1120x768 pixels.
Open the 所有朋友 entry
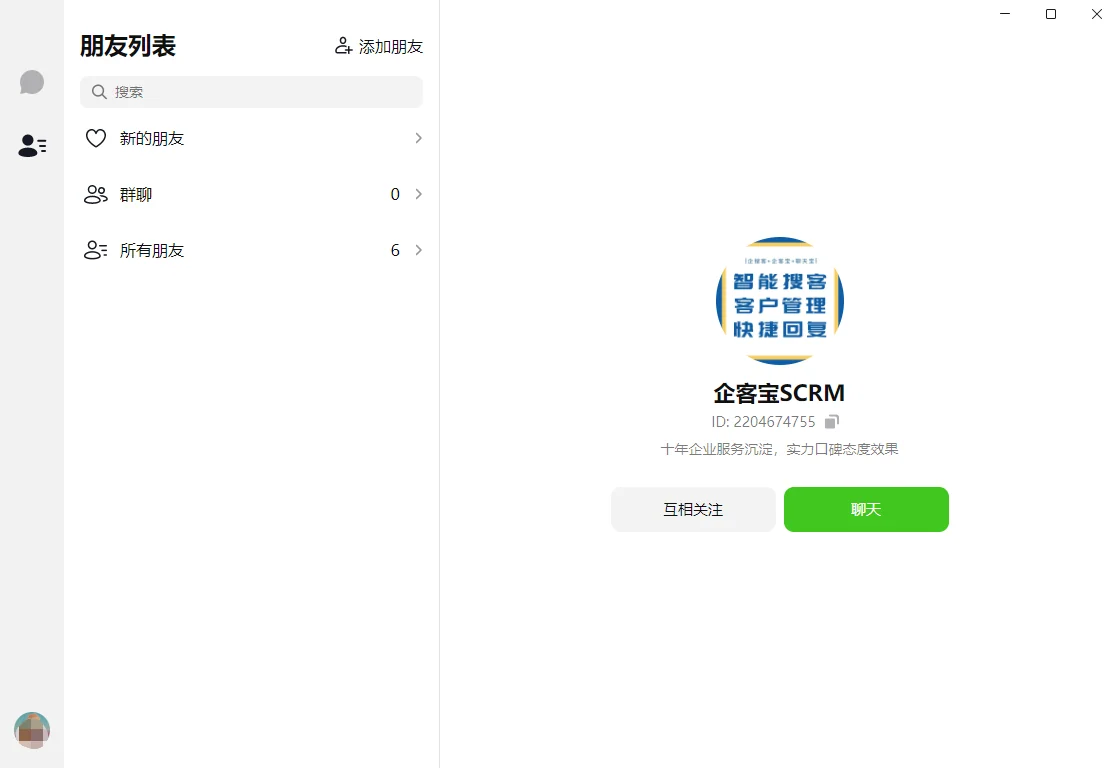(251, 250)
